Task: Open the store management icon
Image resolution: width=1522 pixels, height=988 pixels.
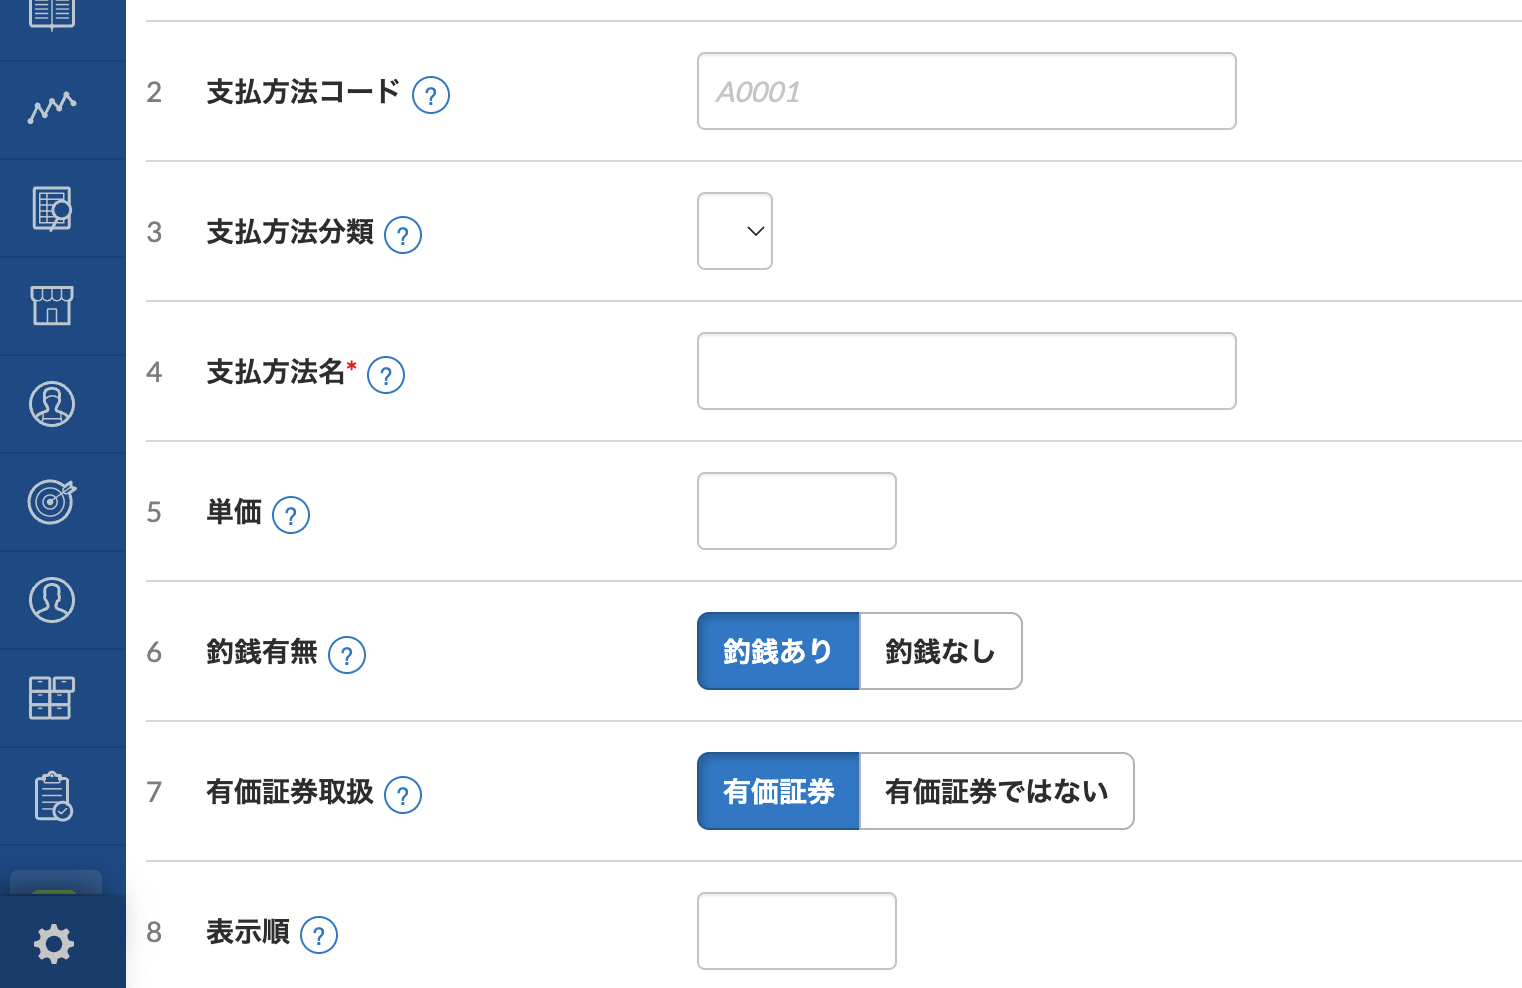Action: [x=52, y=305]
